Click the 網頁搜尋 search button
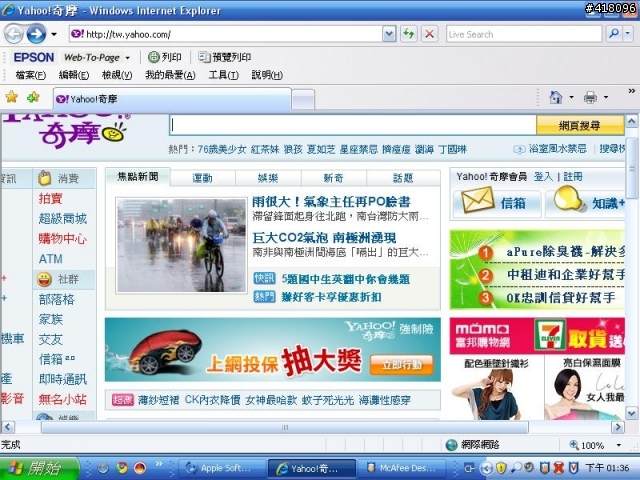640x480 pixels. pyautogui.click(x=580, y=125)
